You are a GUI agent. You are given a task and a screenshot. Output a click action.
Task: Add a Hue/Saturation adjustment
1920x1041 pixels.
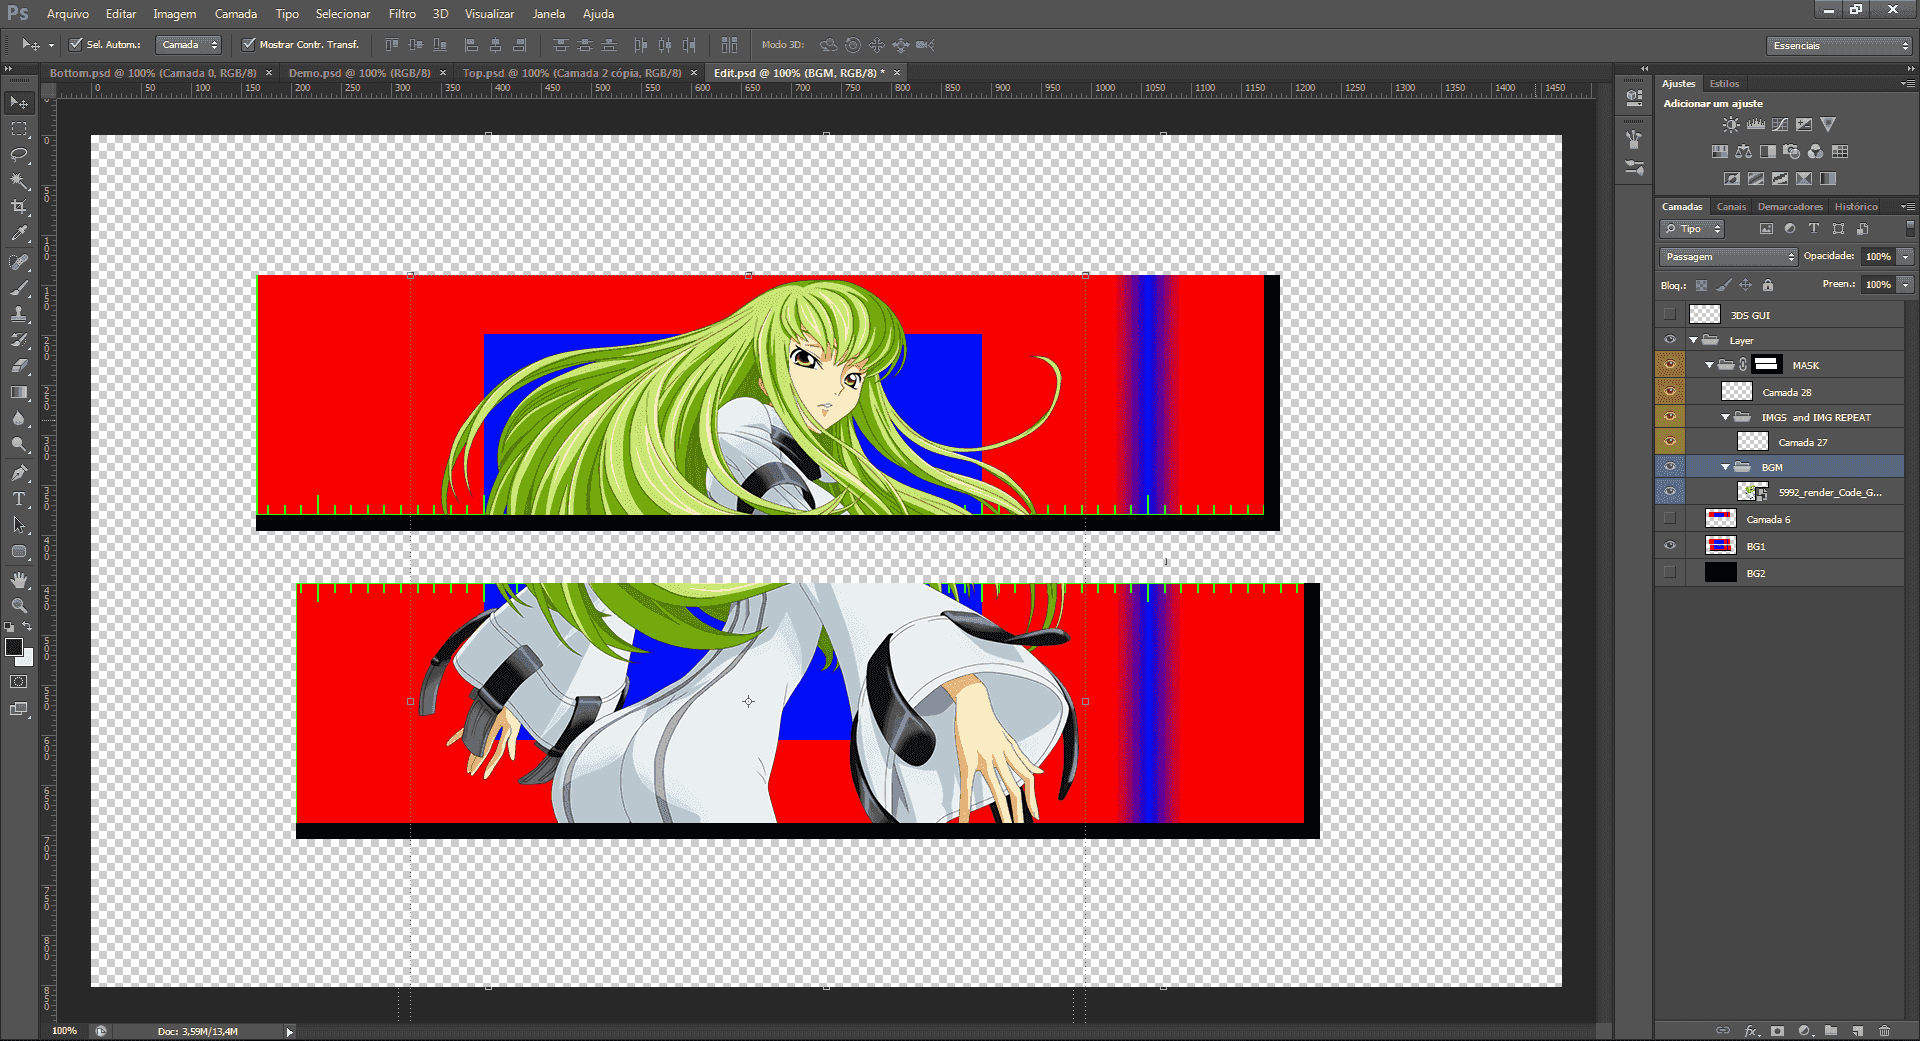click(1719, 152)
